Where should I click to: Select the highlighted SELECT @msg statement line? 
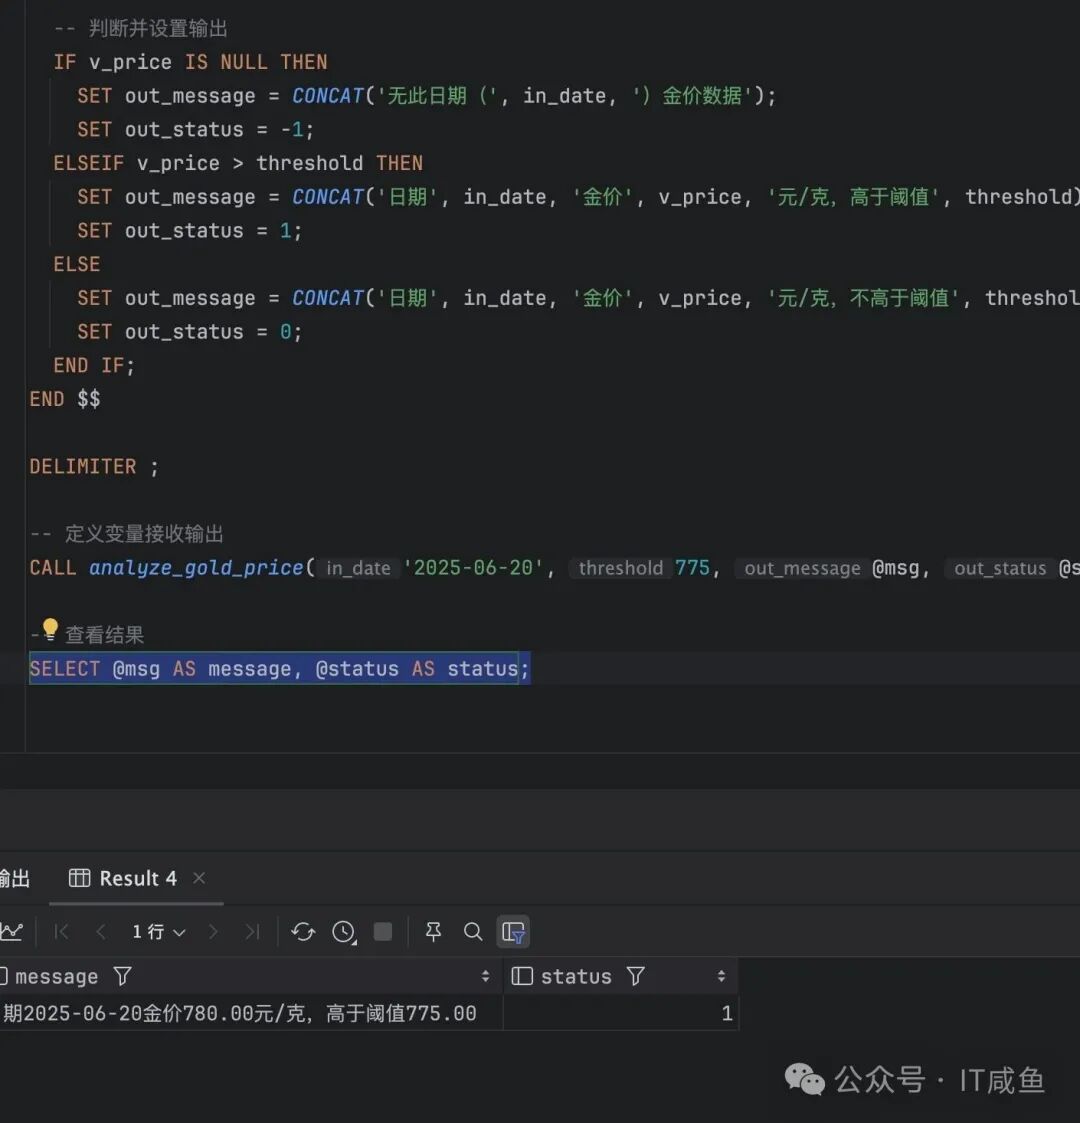tap(278, 668)
